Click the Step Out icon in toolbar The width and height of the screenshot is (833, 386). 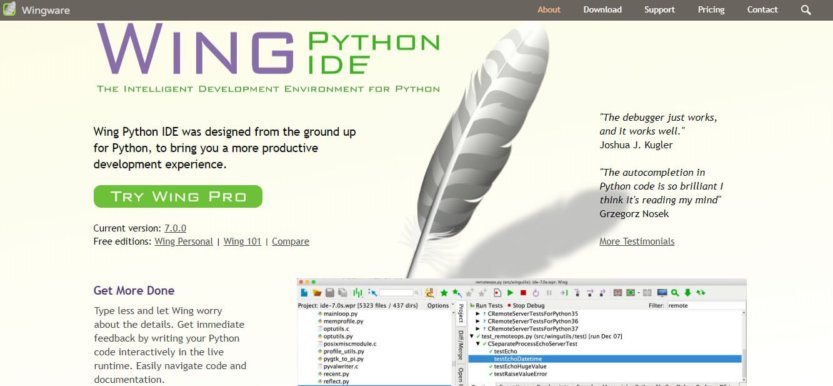pos(602,293)
